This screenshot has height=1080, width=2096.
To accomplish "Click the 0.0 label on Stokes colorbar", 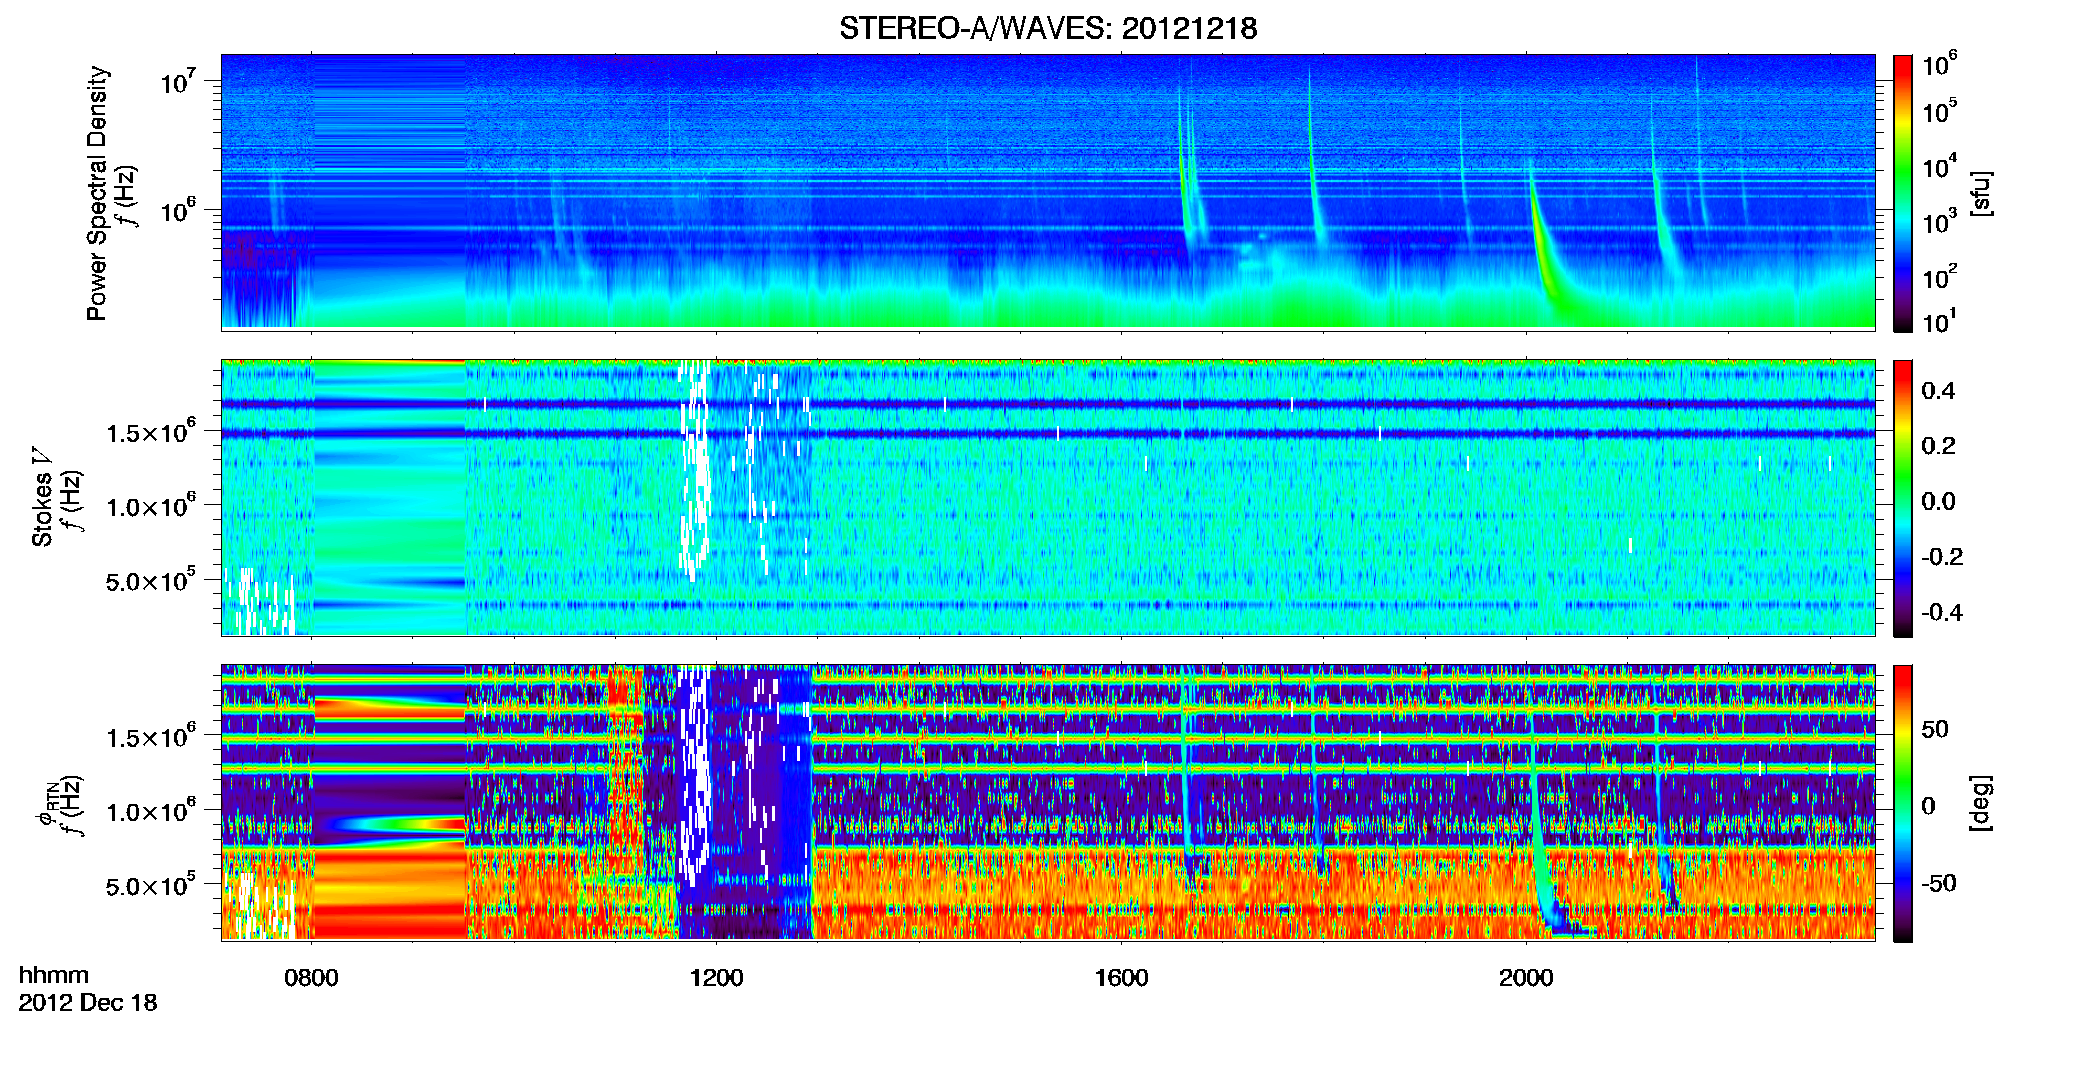I will pyautogui.click(x=1938, y=501).
